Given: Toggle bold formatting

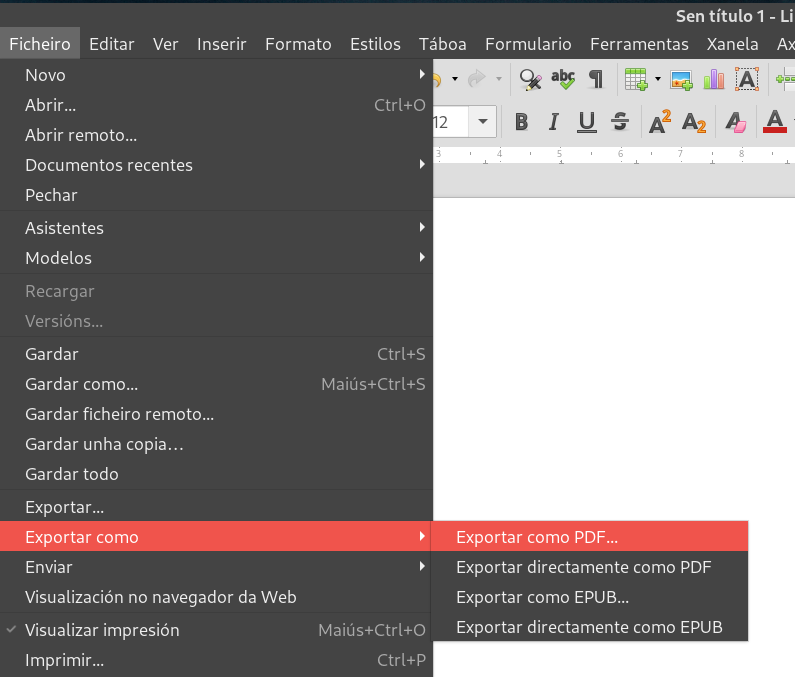Looking at the screenshot, I should coord(521,122).
